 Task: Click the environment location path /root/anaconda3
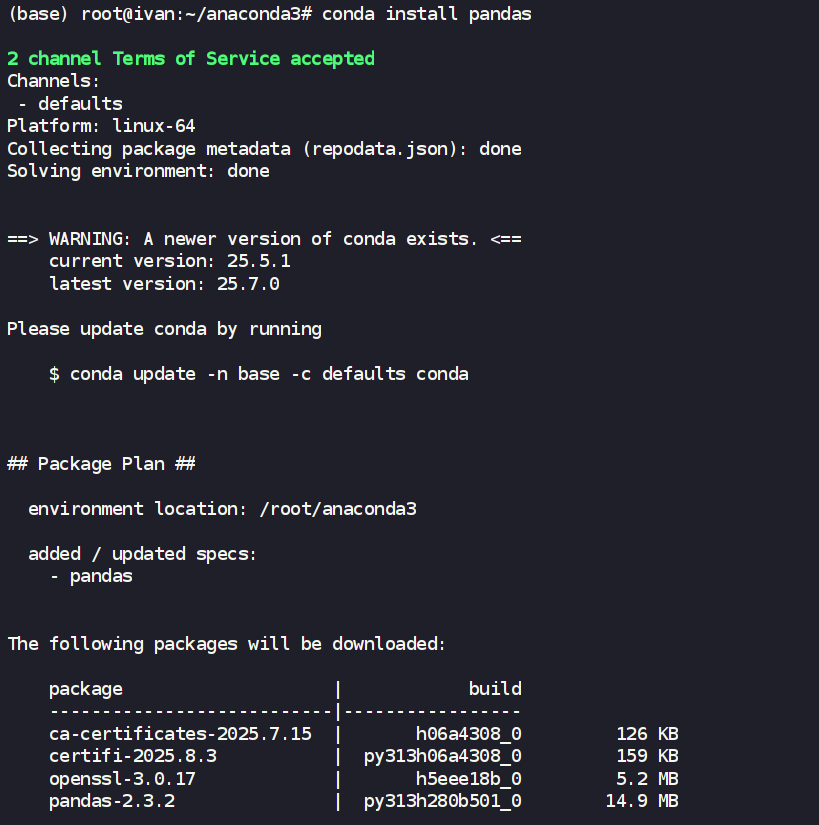click(x=338, y=509)
